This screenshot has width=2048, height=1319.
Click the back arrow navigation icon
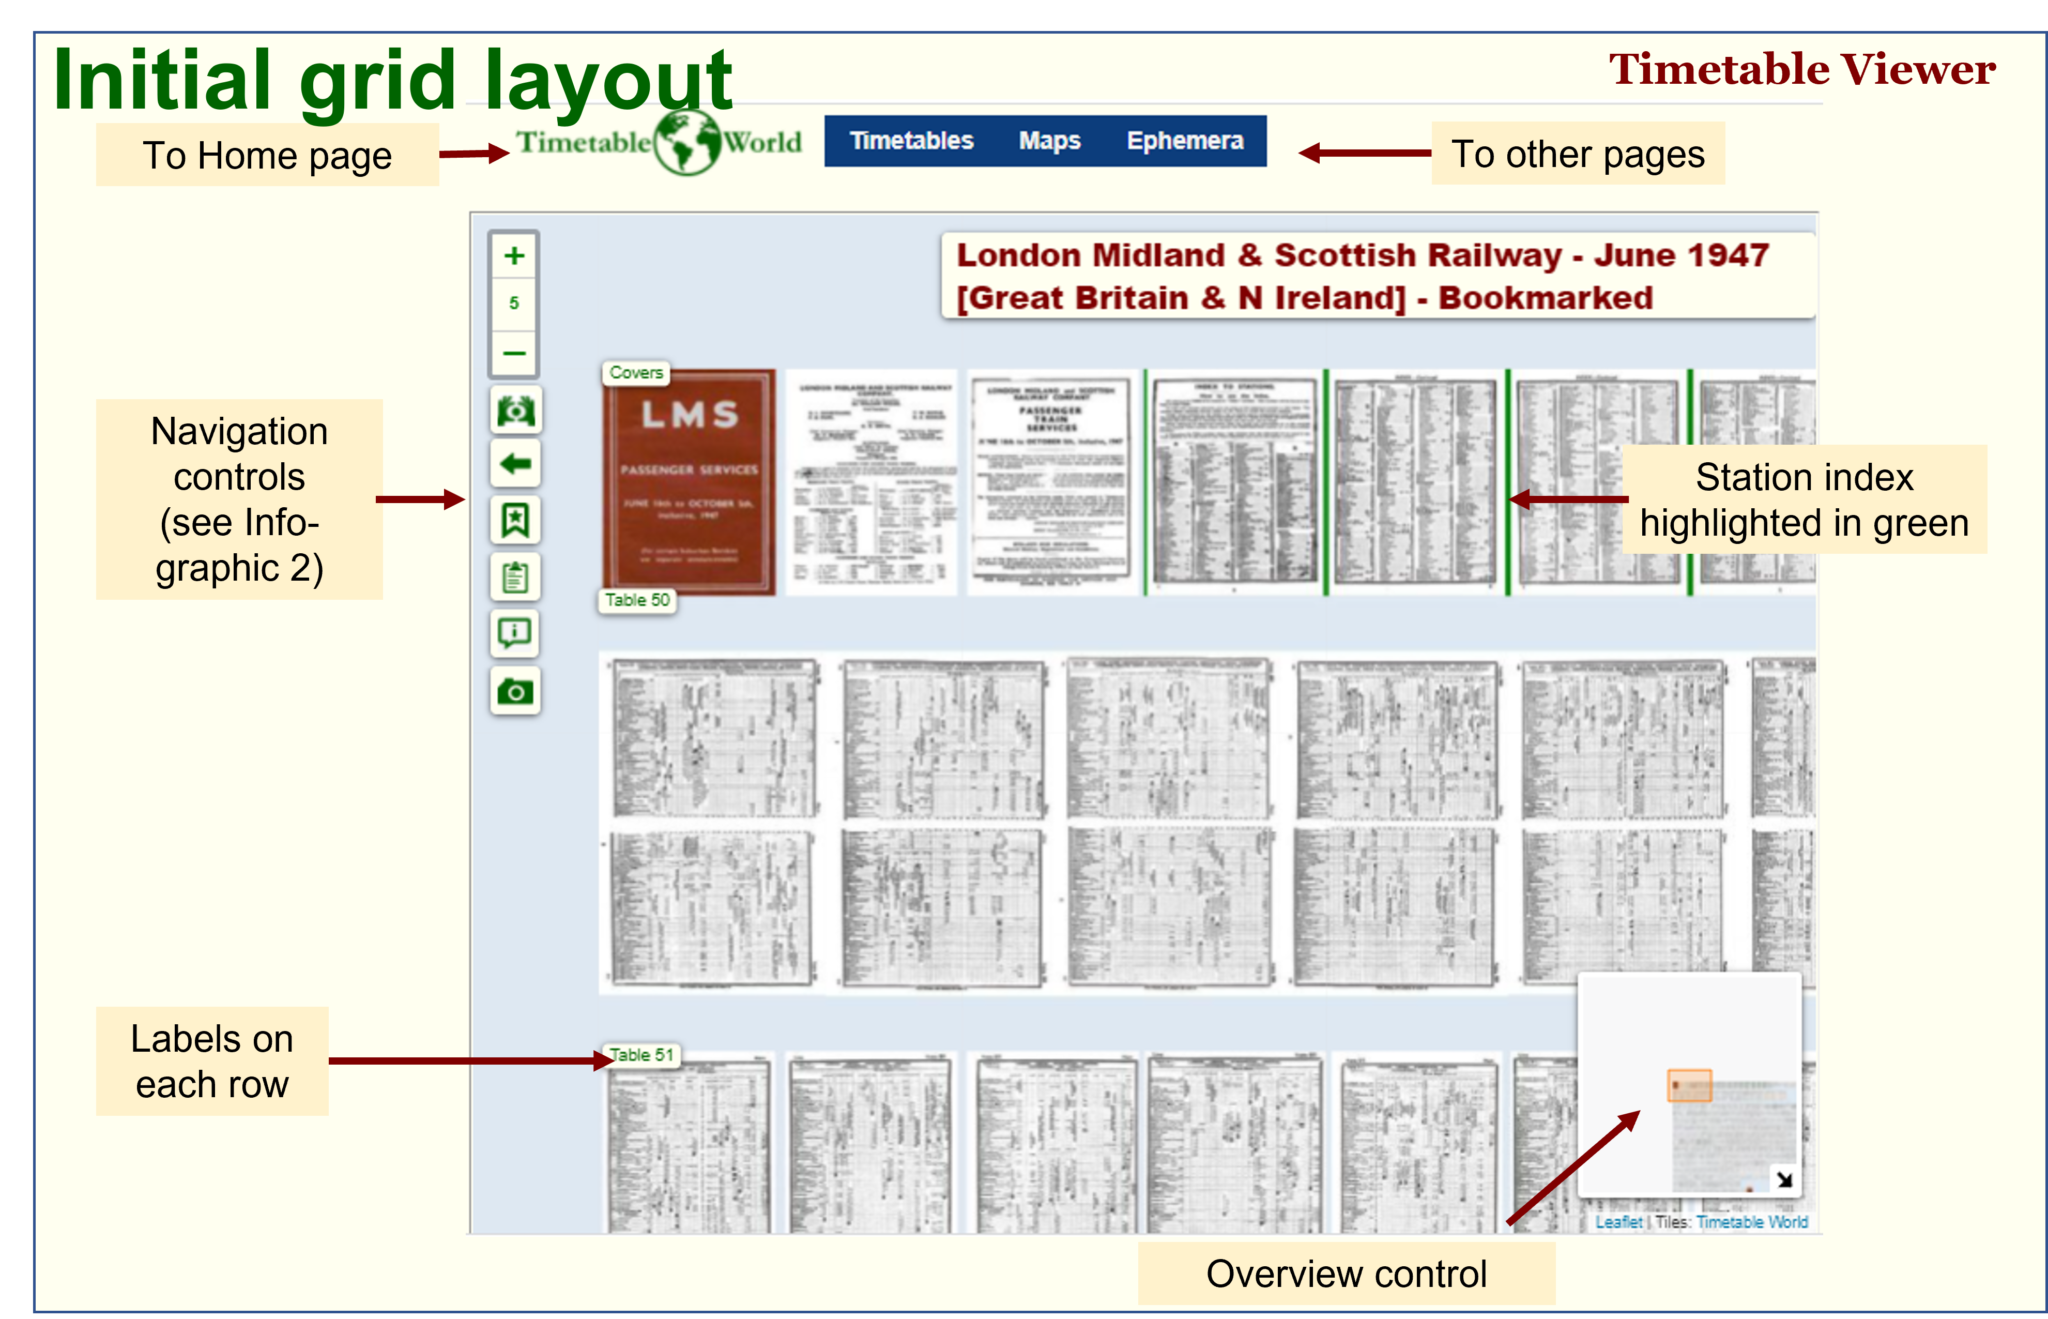pyautogui.click(x=514, y=464)
